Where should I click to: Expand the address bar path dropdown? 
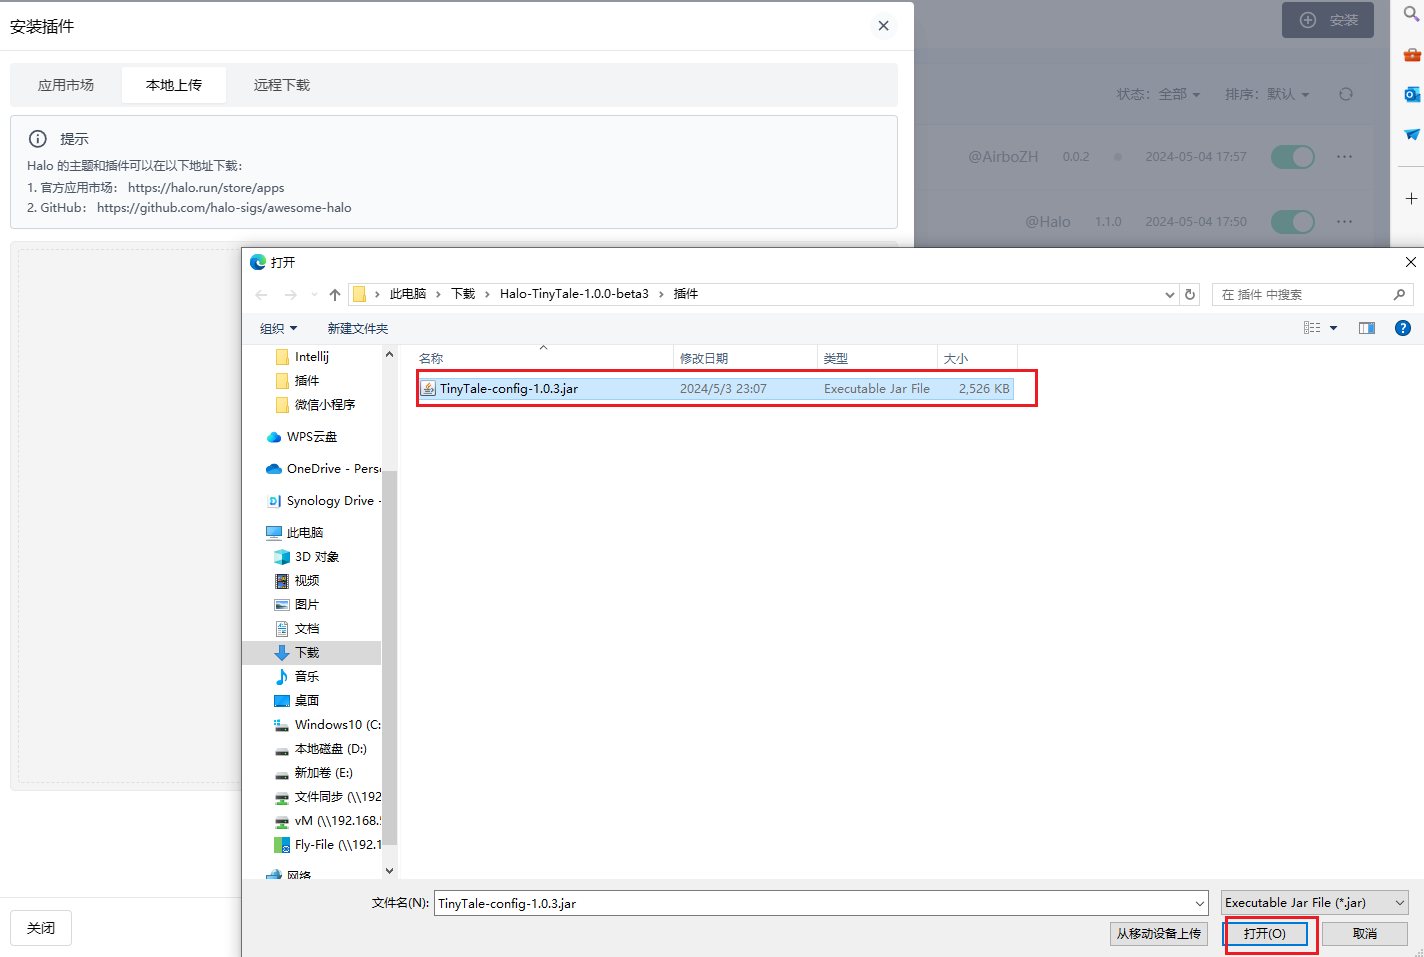coord(1170,294)
